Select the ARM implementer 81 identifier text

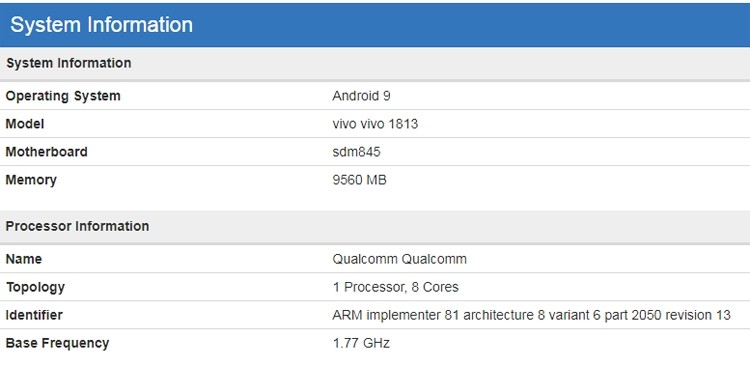[531, 315]
